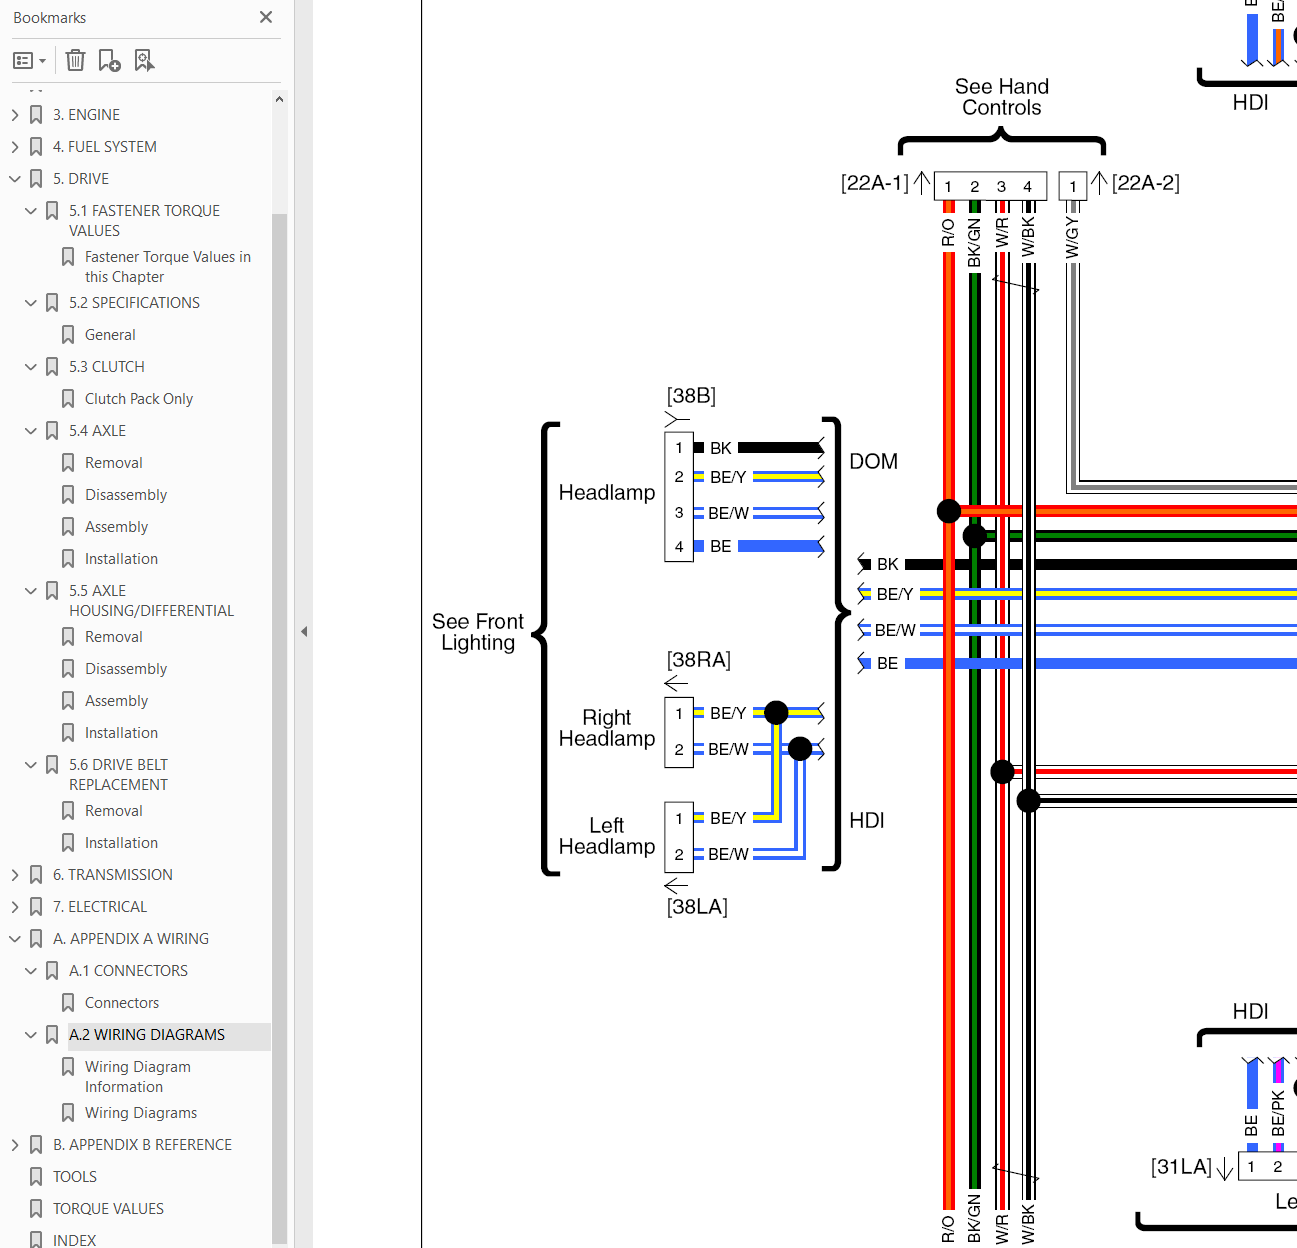1297x1248 pixels.
Task: Open Wiring Diagram Information bookmark
Action: click(x=137, y=1077)
